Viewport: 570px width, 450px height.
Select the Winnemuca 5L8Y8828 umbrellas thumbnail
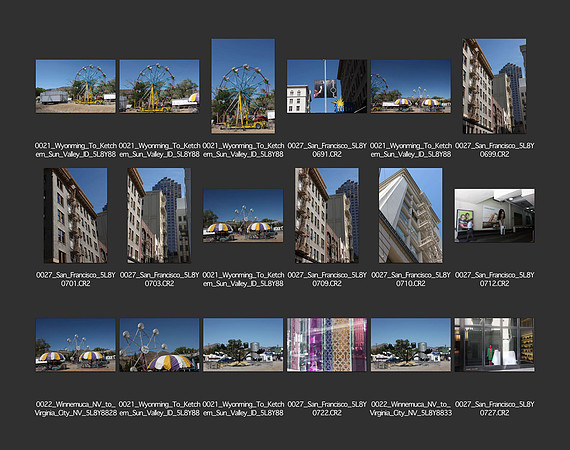(76, 345)
